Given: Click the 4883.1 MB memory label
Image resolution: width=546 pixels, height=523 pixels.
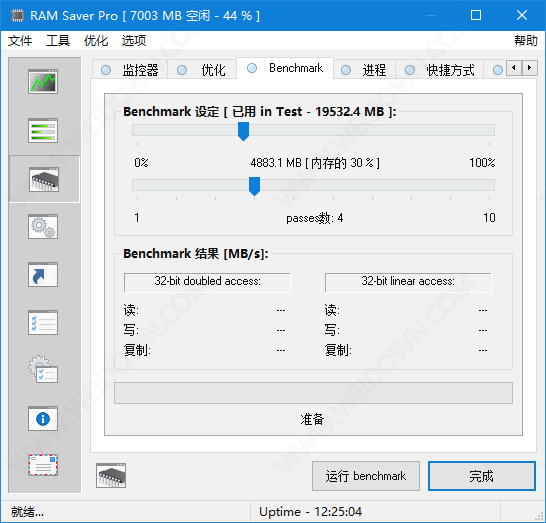Looking at the screenshot, I should click(315, 163).
